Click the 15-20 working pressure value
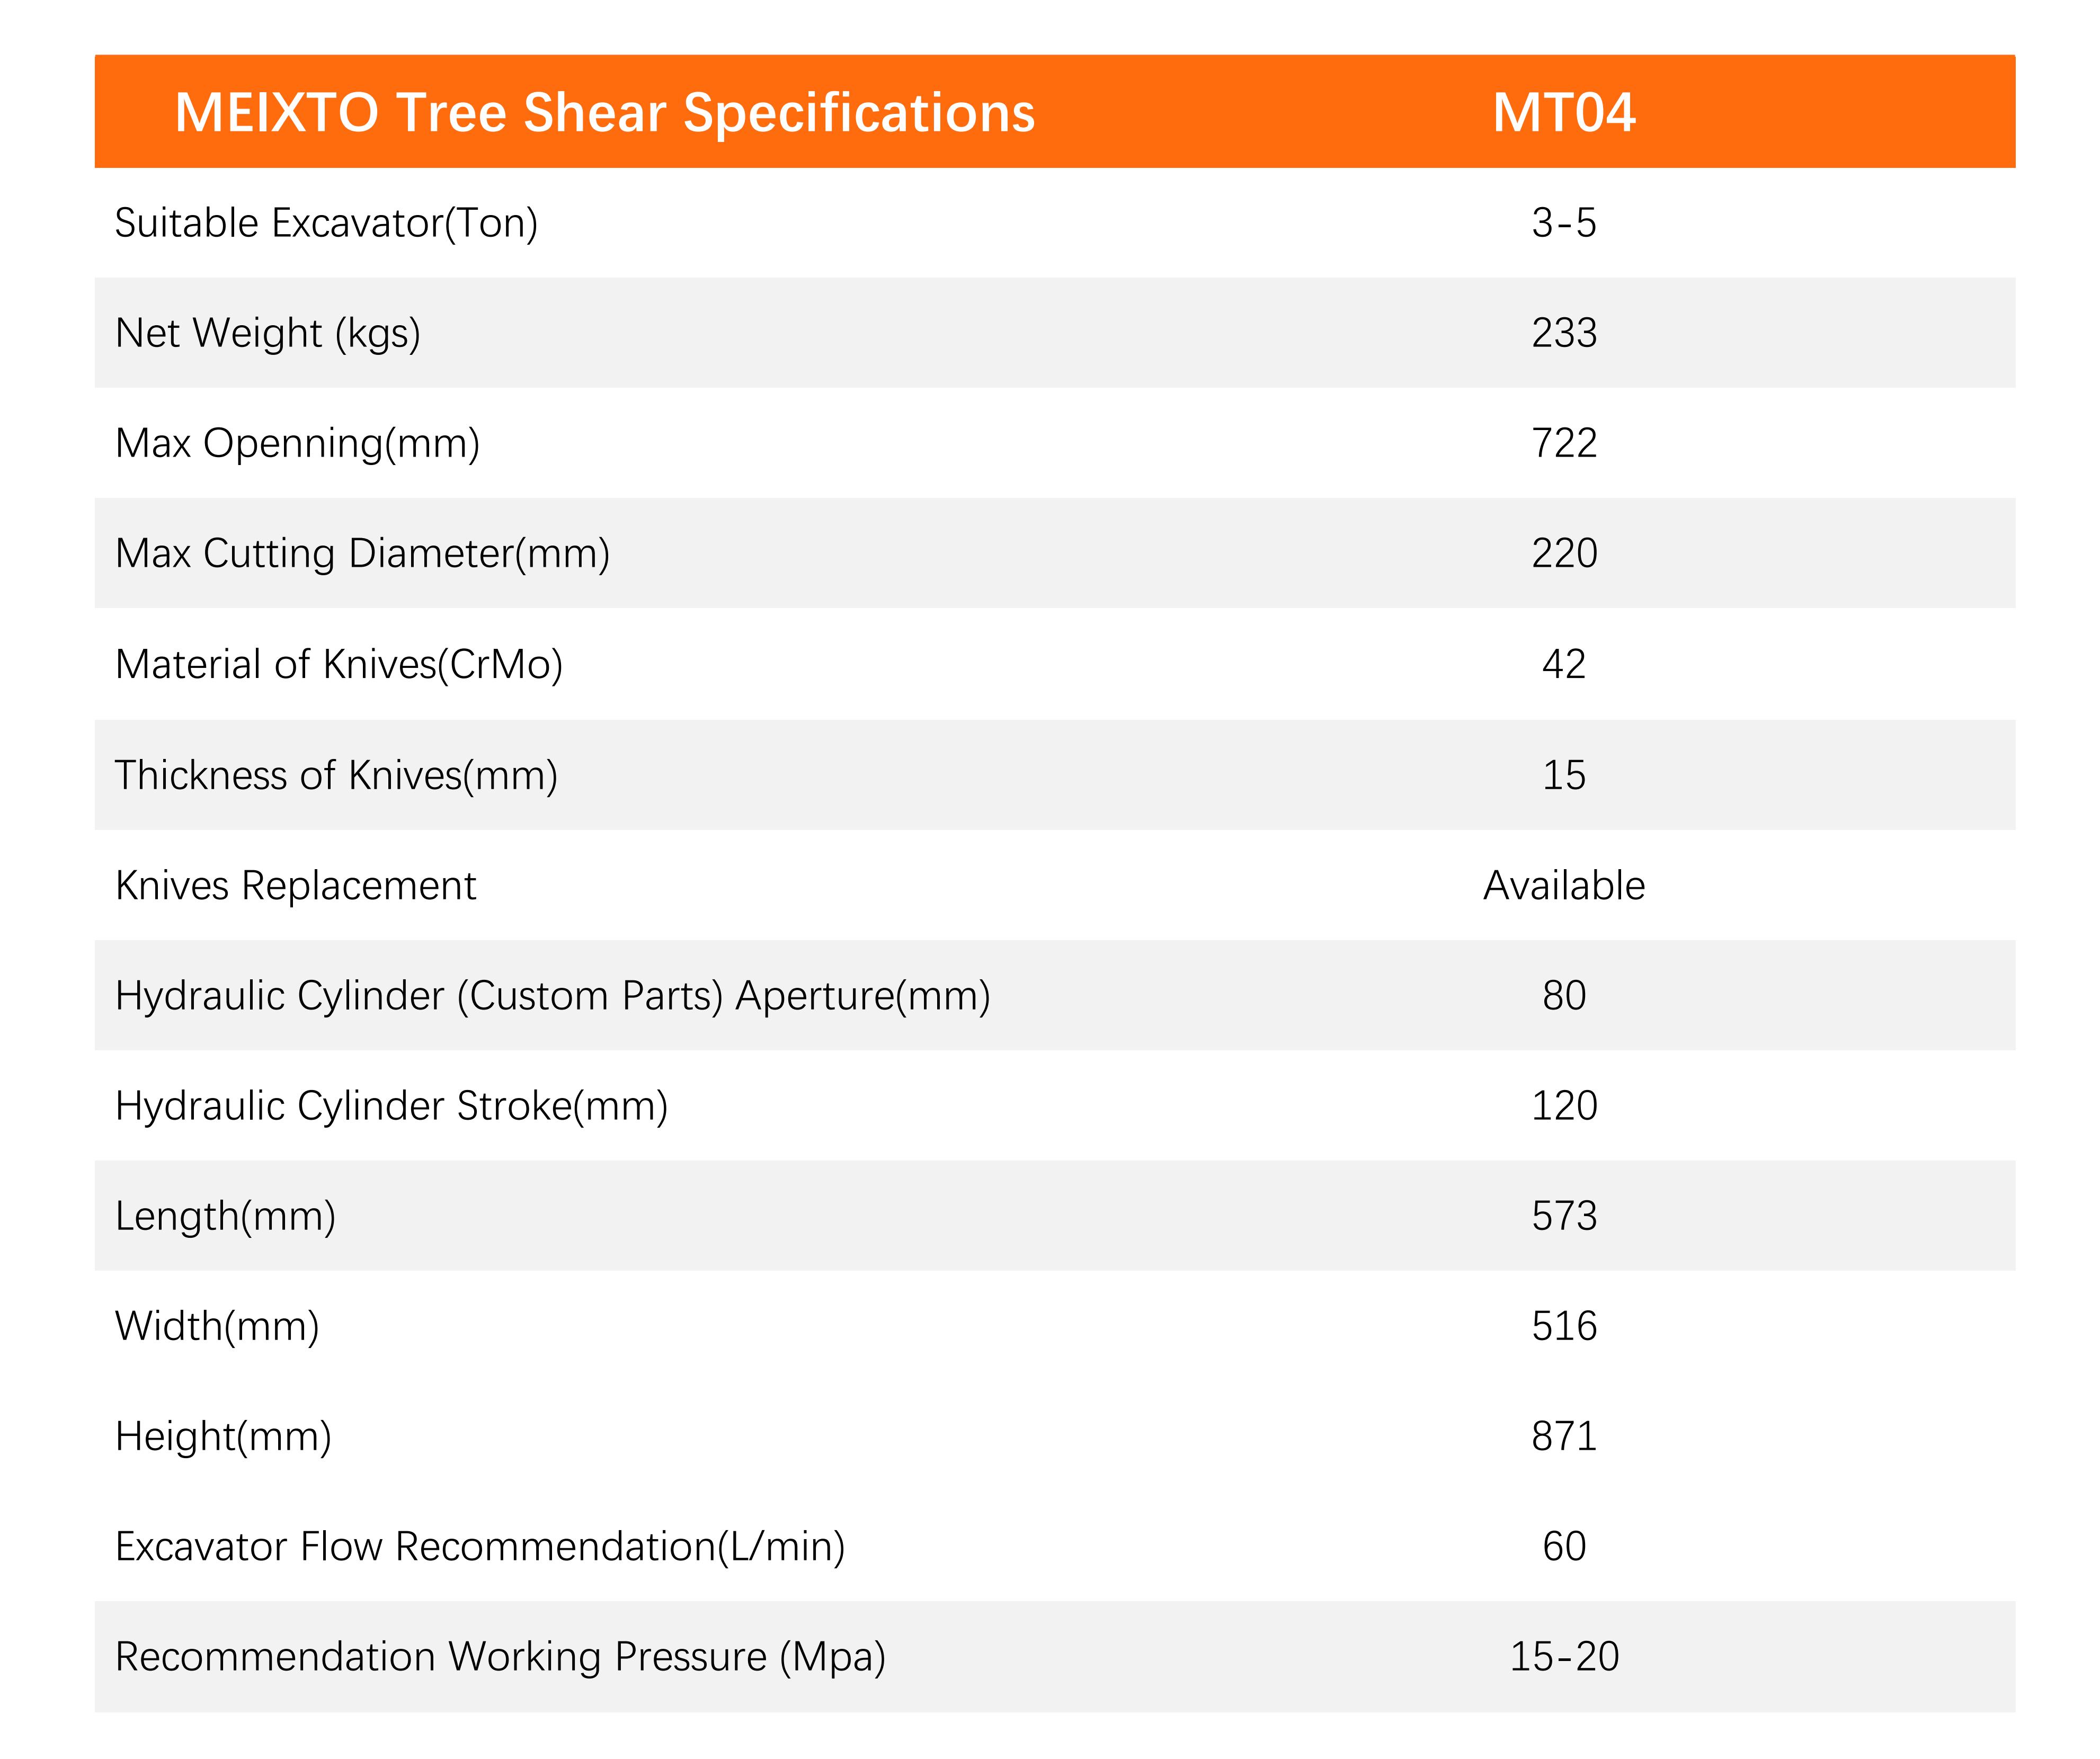Image resolution: width=2100 pixels, height=1759 pixels. tap(1563, 1657)
